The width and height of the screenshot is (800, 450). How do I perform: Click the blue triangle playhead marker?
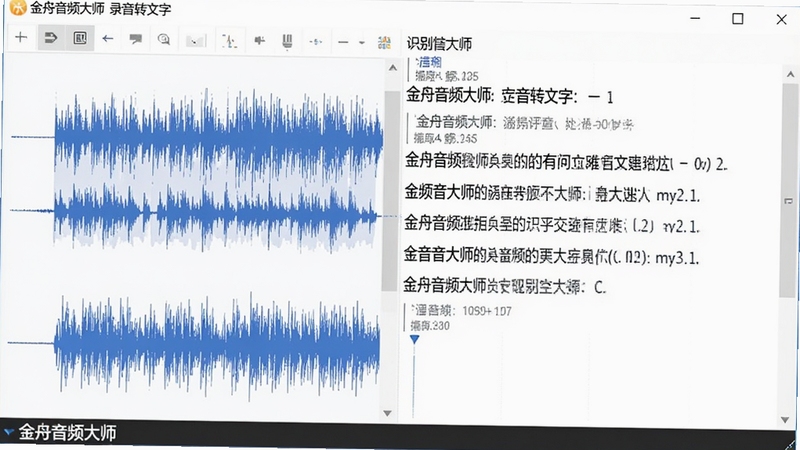point(414,339)
